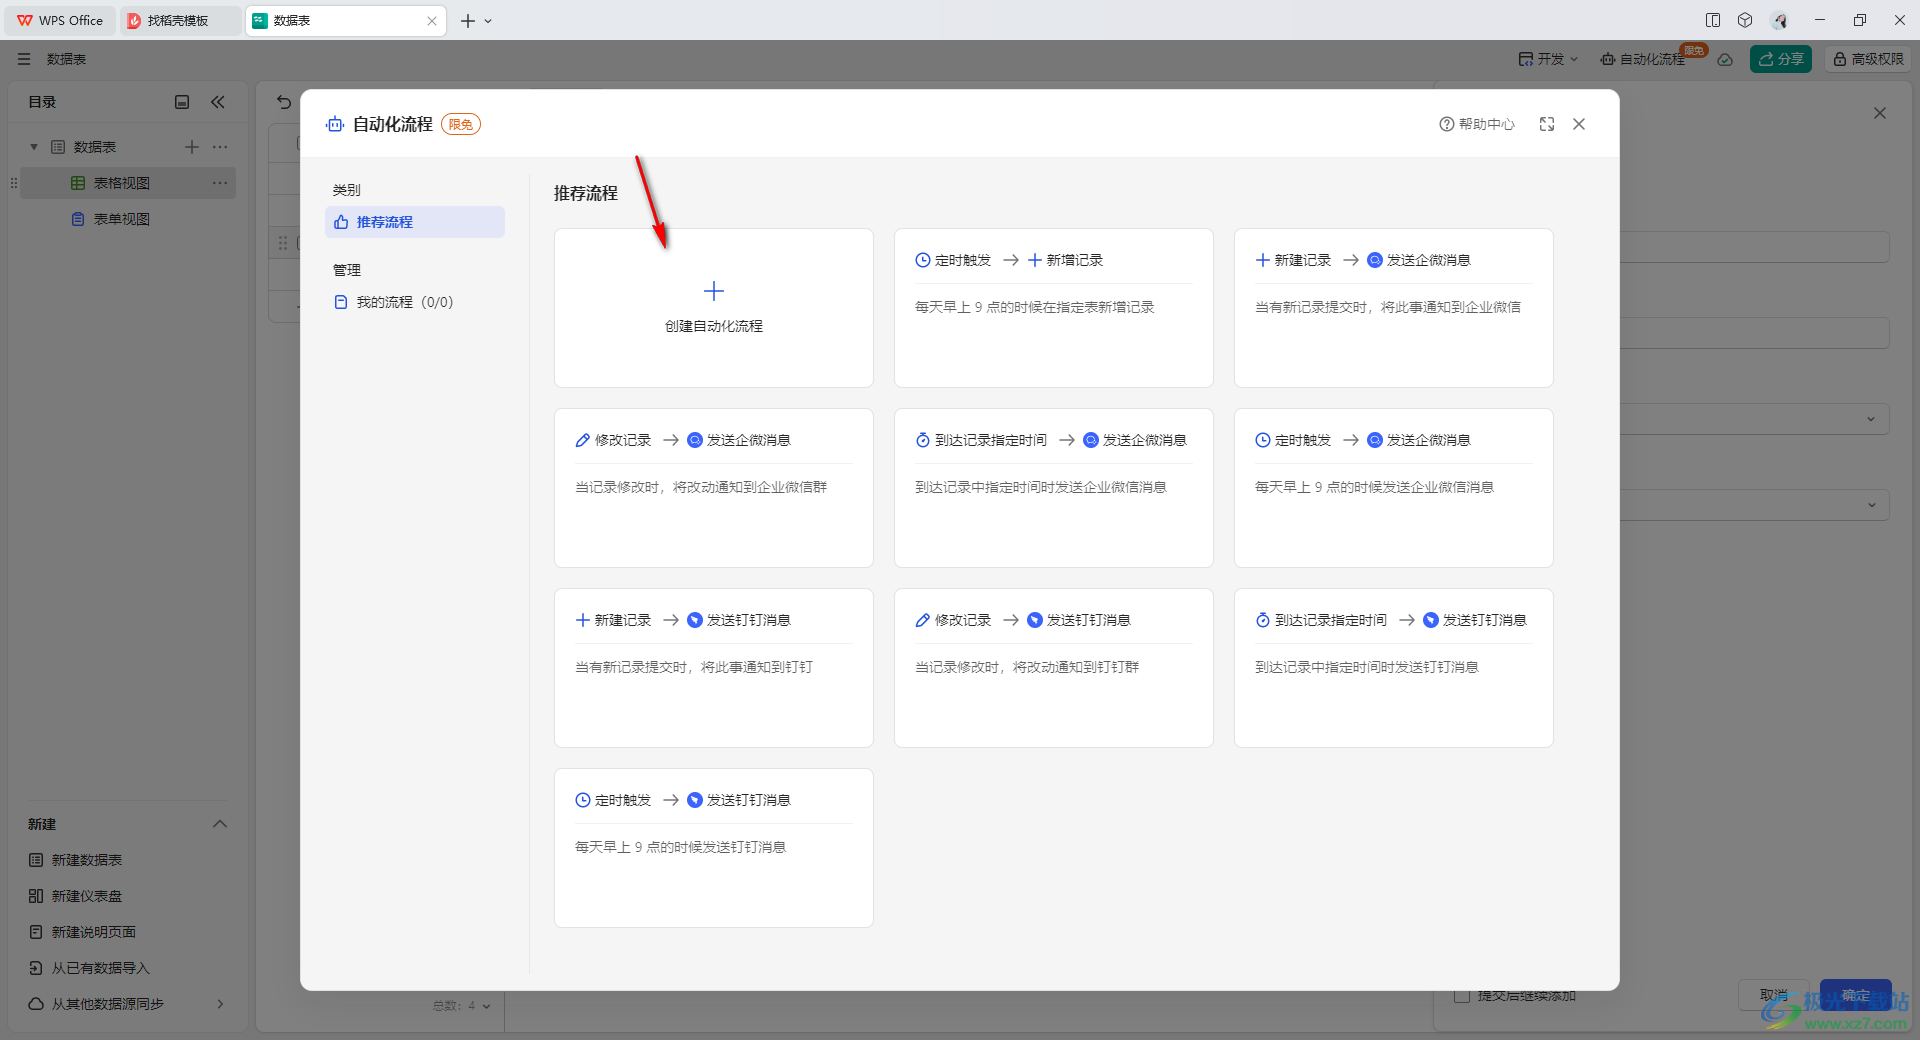Click the green 分享 button
This screenshot has height=1040, width=1920.
[x=1781, y=59]
